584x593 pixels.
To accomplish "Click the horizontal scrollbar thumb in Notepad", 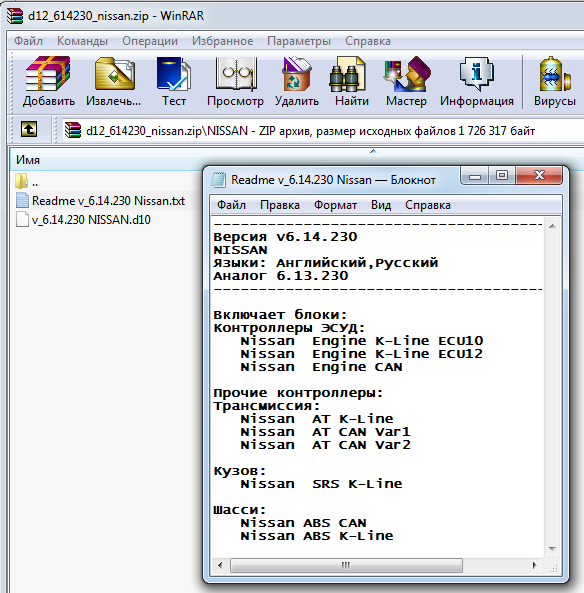I will pyautogui.click(x=346, y=565).
